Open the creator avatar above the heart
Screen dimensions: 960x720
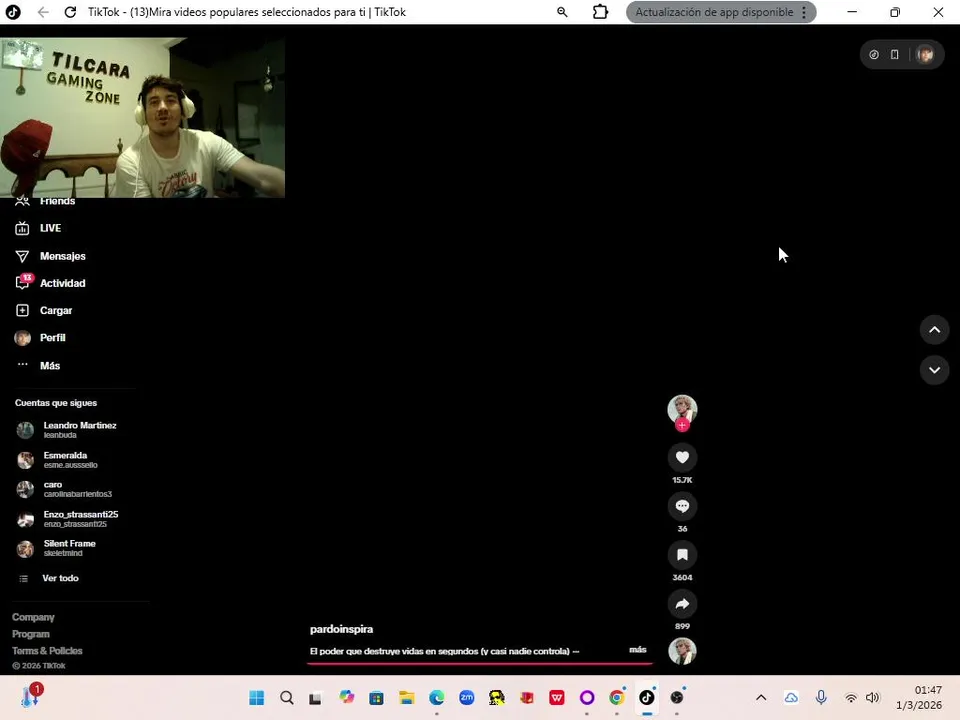point(682,409)
